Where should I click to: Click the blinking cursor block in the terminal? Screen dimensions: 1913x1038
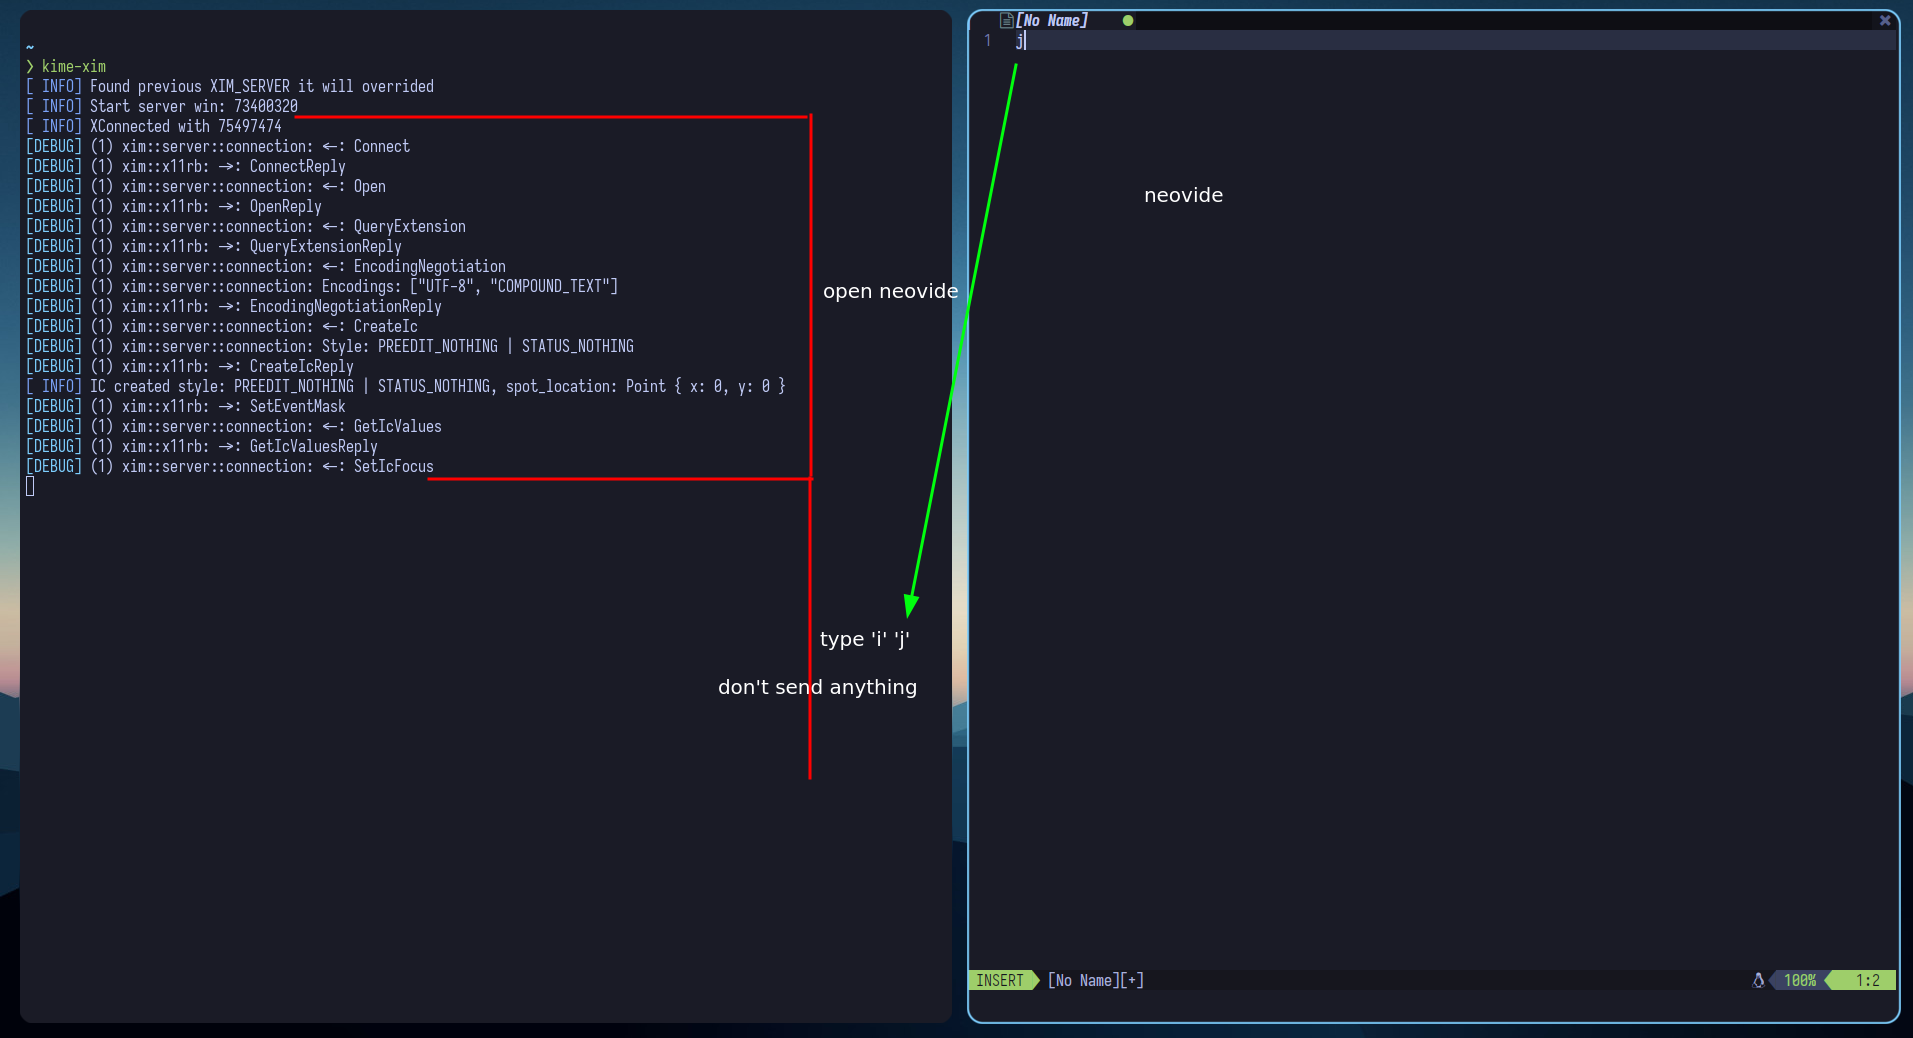(x=30, y=486)
